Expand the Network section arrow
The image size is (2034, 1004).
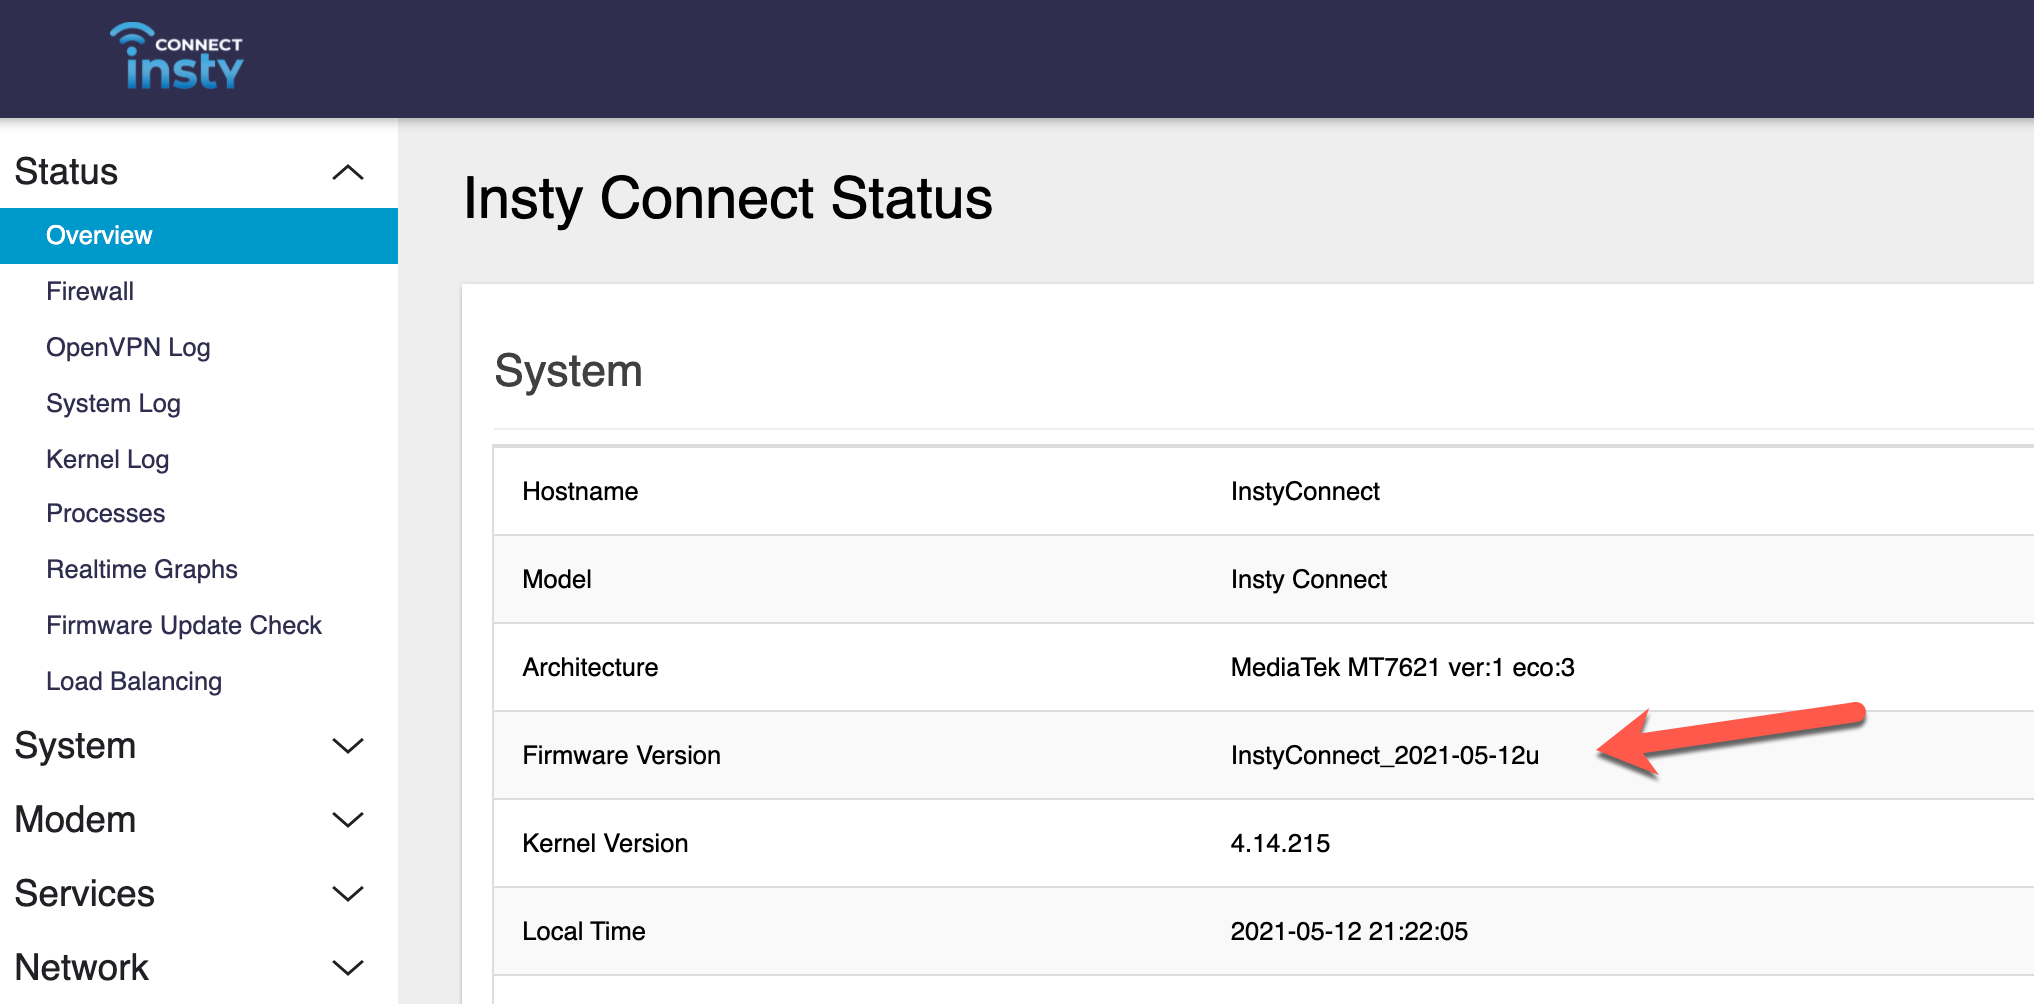(x=347, y=968)
